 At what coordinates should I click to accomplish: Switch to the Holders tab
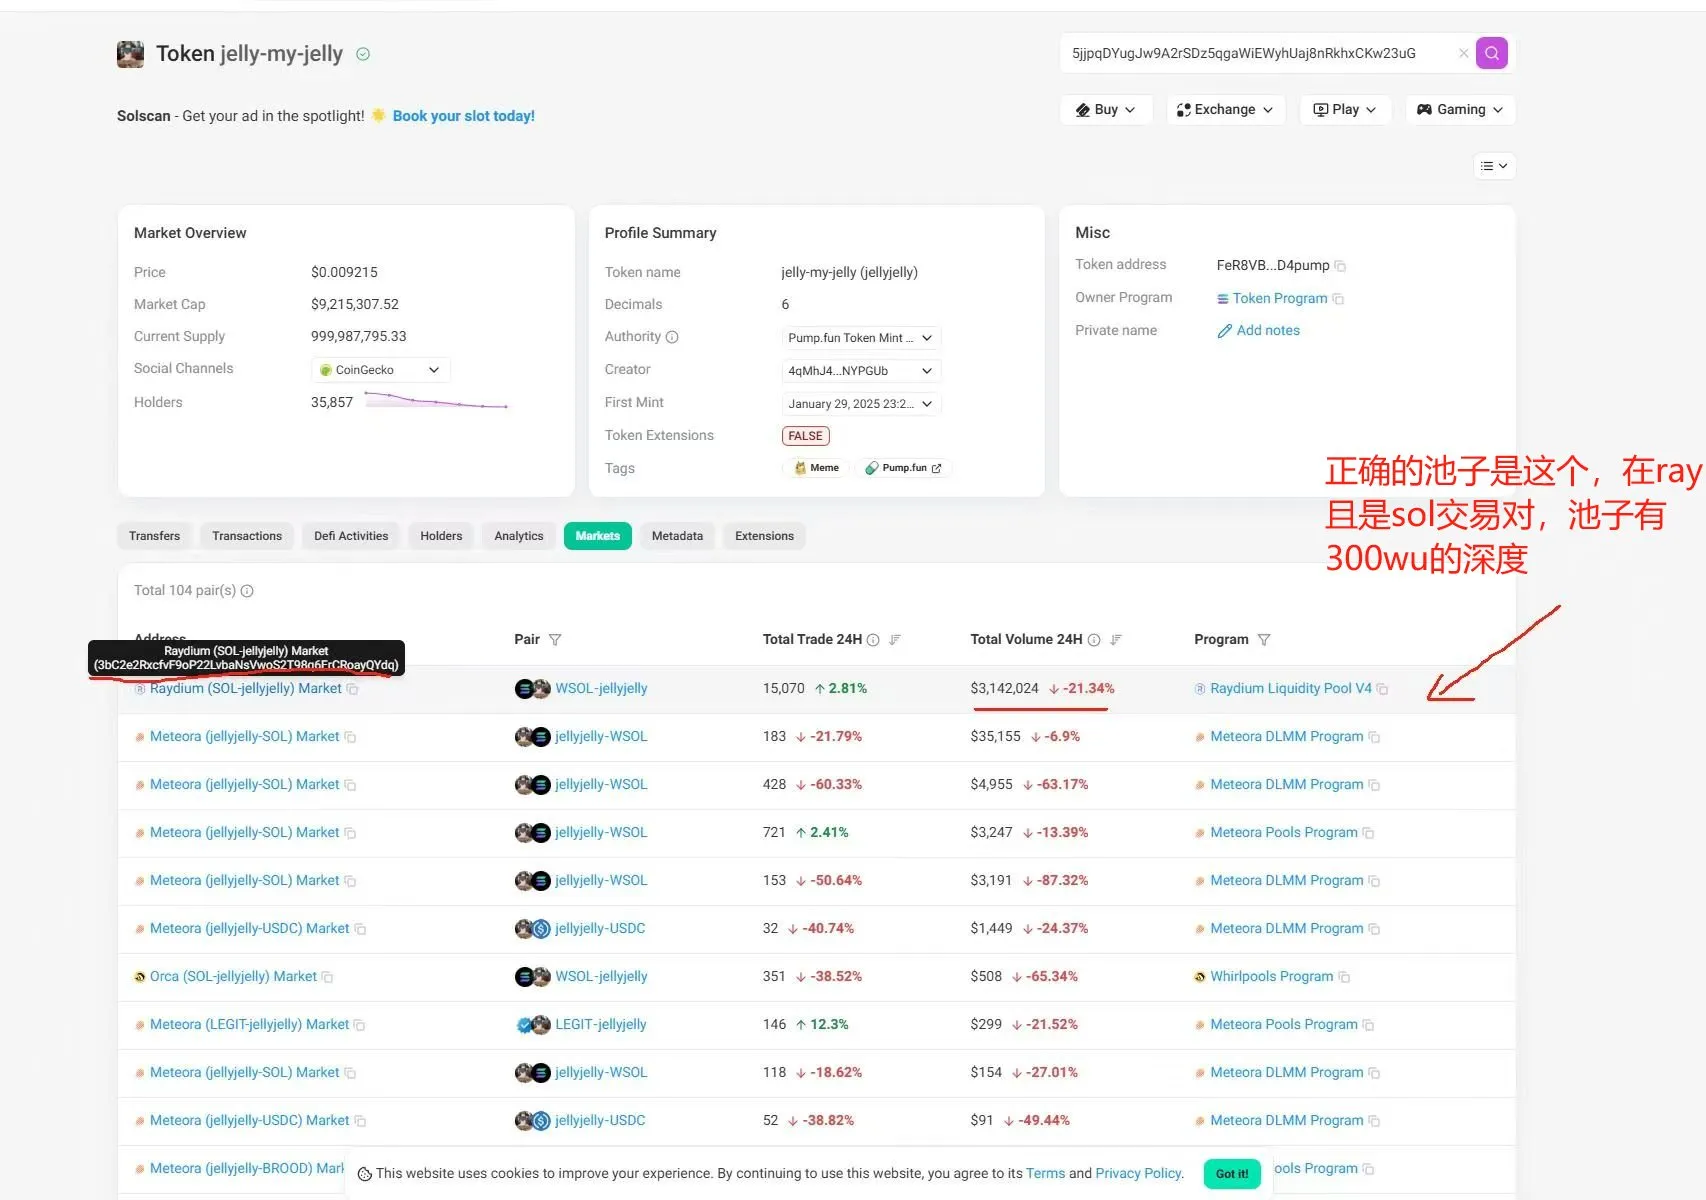pos(441,536)
